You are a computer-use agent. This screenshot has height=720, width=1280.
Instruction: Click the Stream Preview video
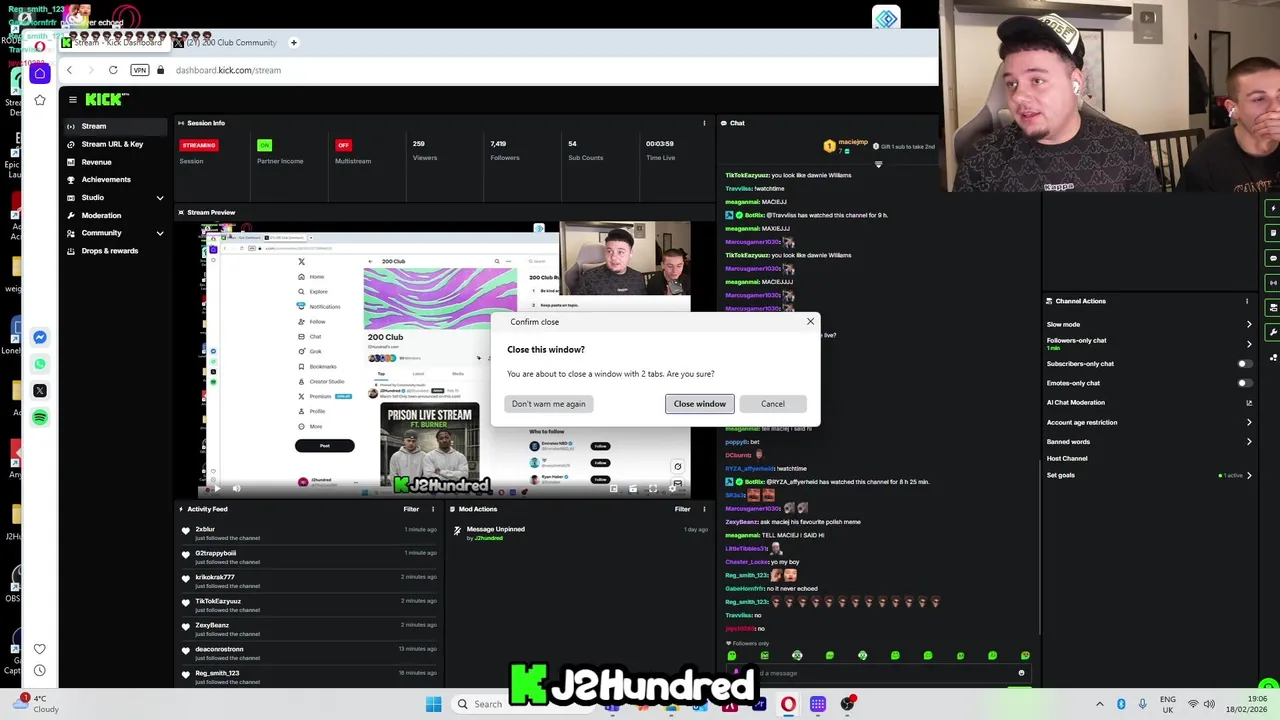(445, 358)
